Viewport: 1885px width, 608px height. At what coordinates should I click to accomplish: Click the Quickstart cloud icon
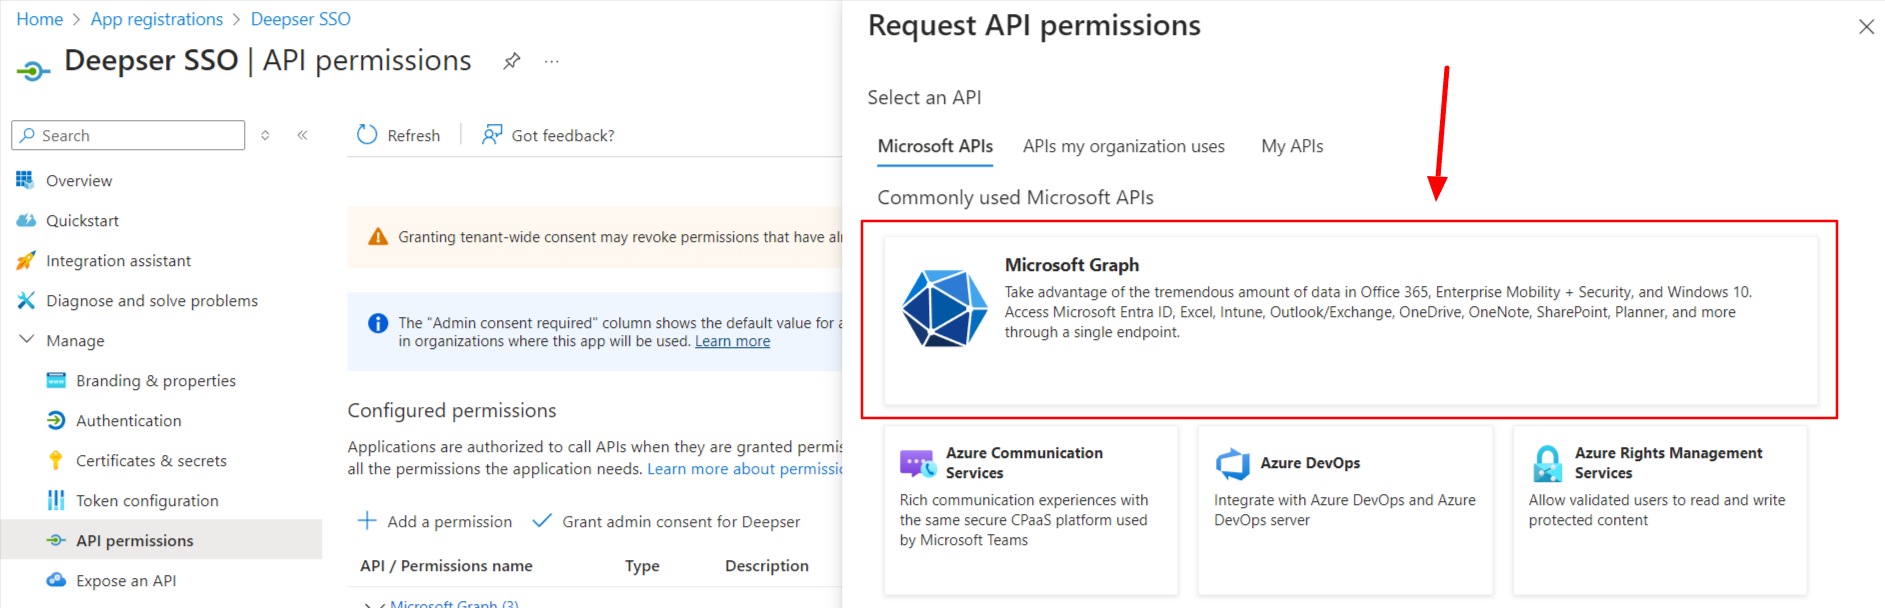tap(25, 220)
